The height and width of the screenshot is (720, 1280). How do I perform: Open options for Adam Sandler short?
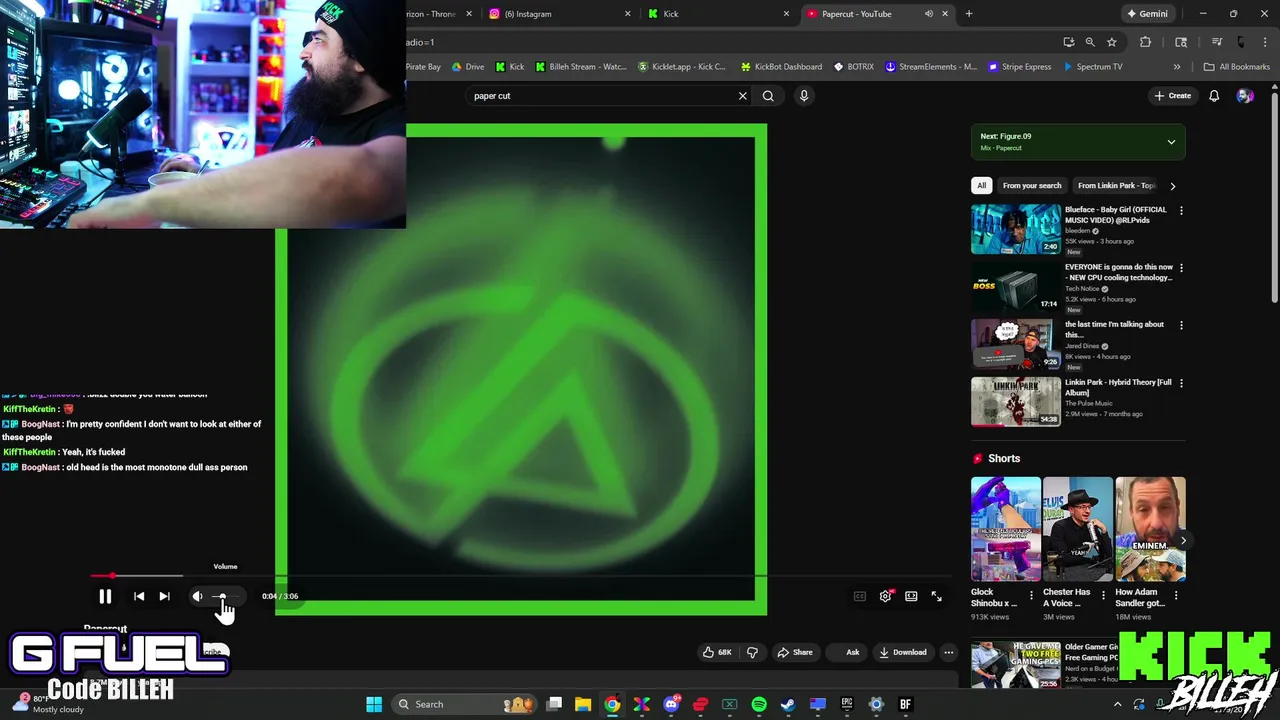(x=1176, y=595)
